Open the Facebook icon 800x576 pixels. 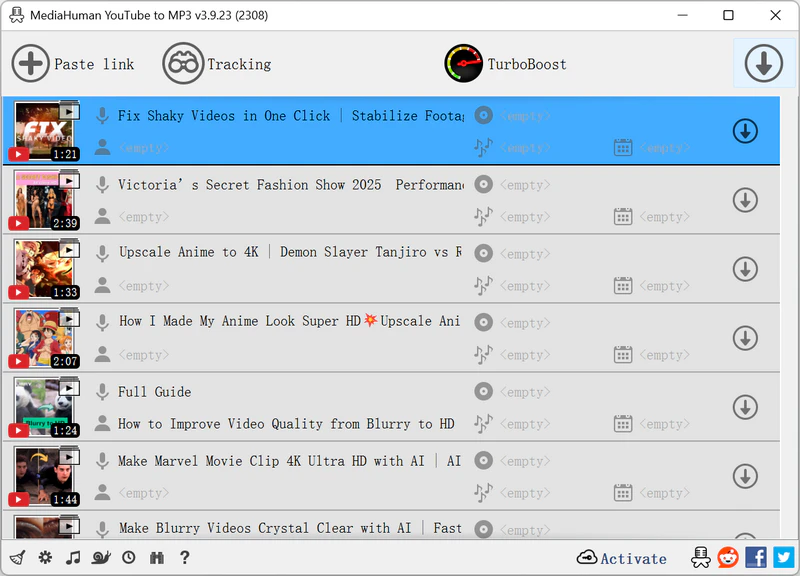click(x=756, y=557)
